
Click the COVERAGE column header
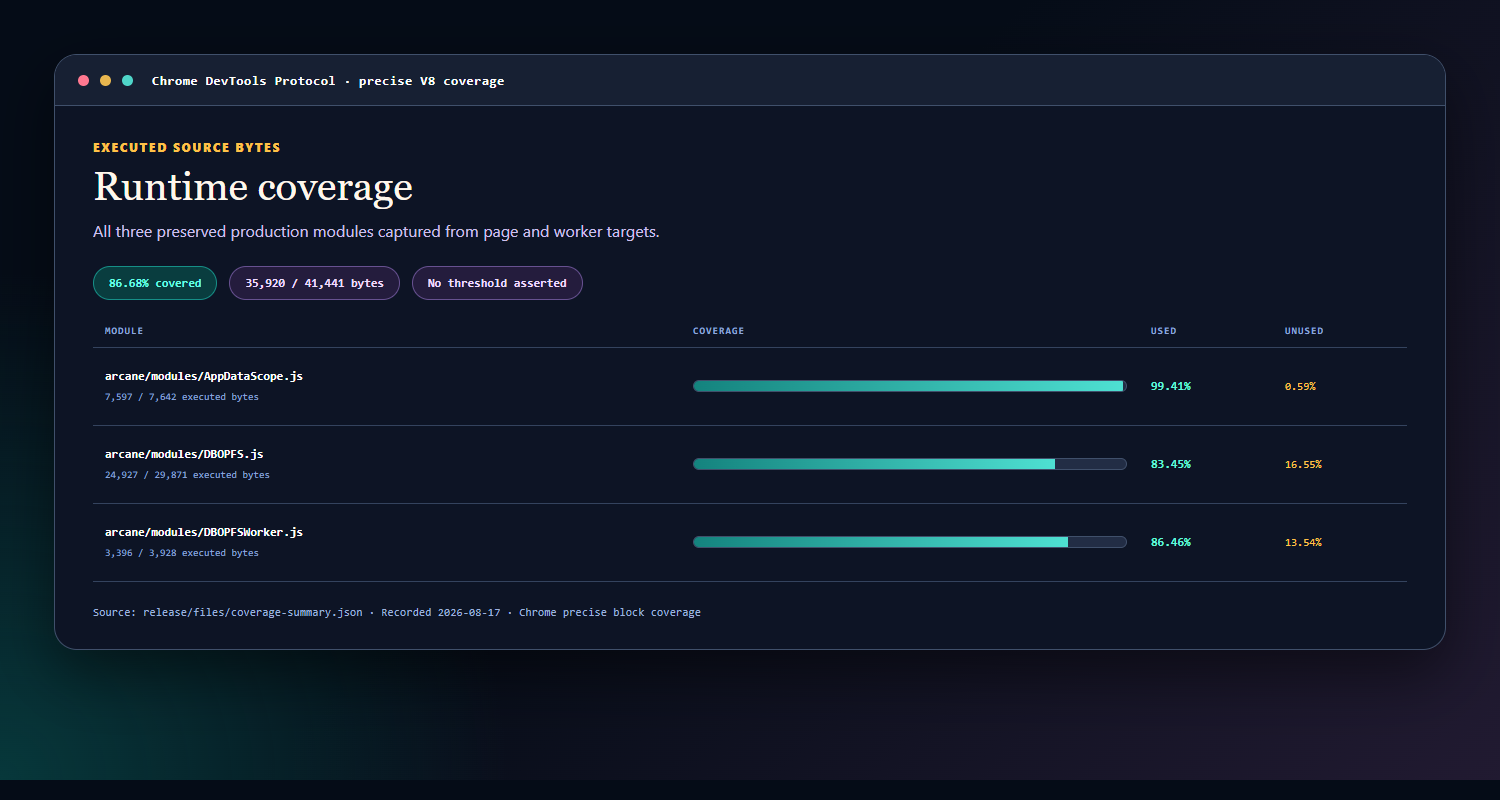(718, 331)
